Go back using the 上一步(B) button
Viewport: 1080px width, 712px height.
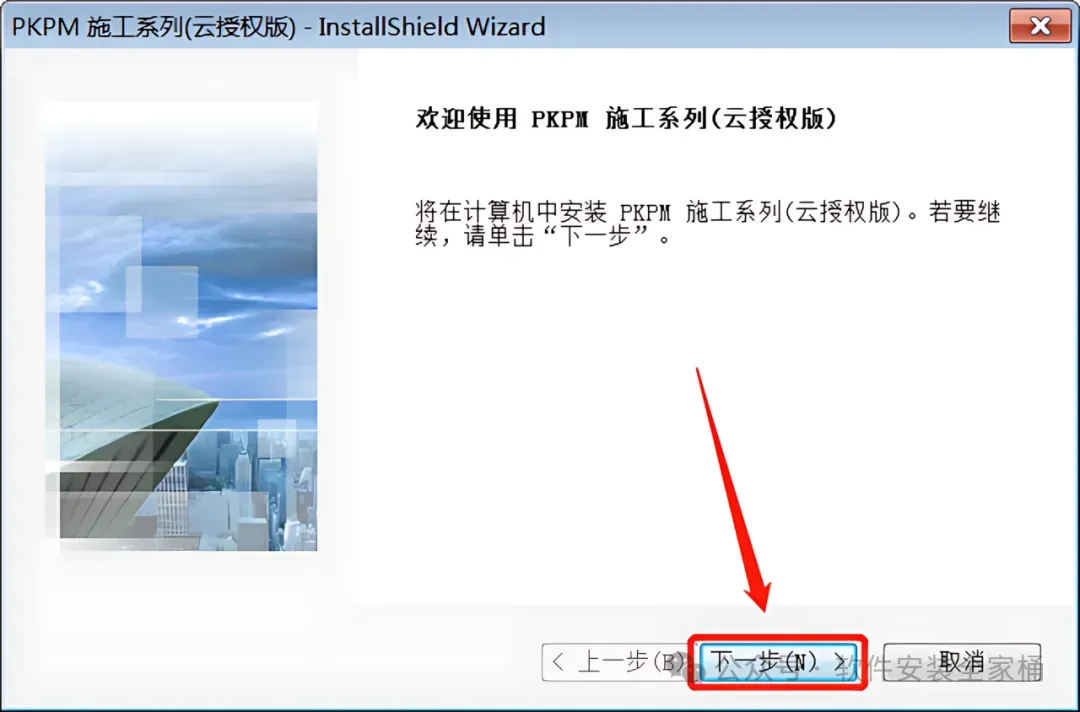coord(618,662)
